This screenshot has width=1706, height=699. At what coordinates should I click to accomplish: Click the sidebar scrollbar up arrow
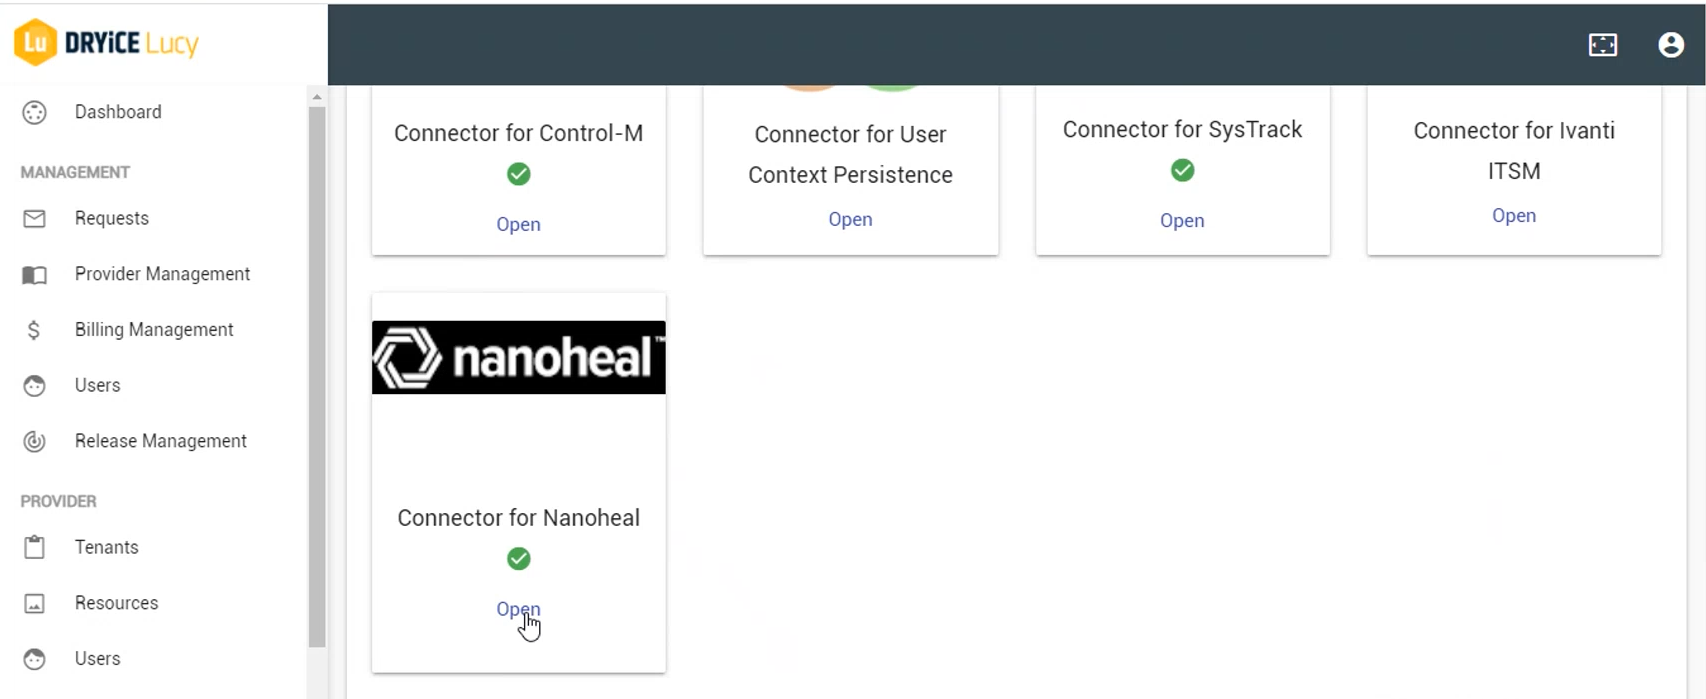[x=317, y=97]
